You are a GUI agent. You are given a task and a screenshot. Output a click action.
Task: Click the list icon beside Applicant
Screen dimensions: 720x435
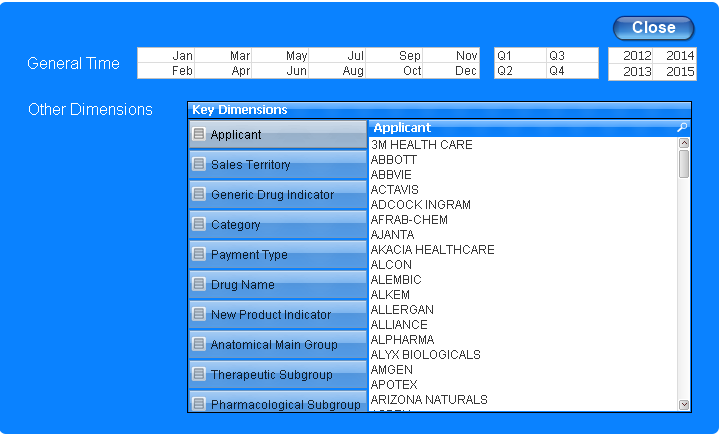pyautogui.click(x=199, y=134)
